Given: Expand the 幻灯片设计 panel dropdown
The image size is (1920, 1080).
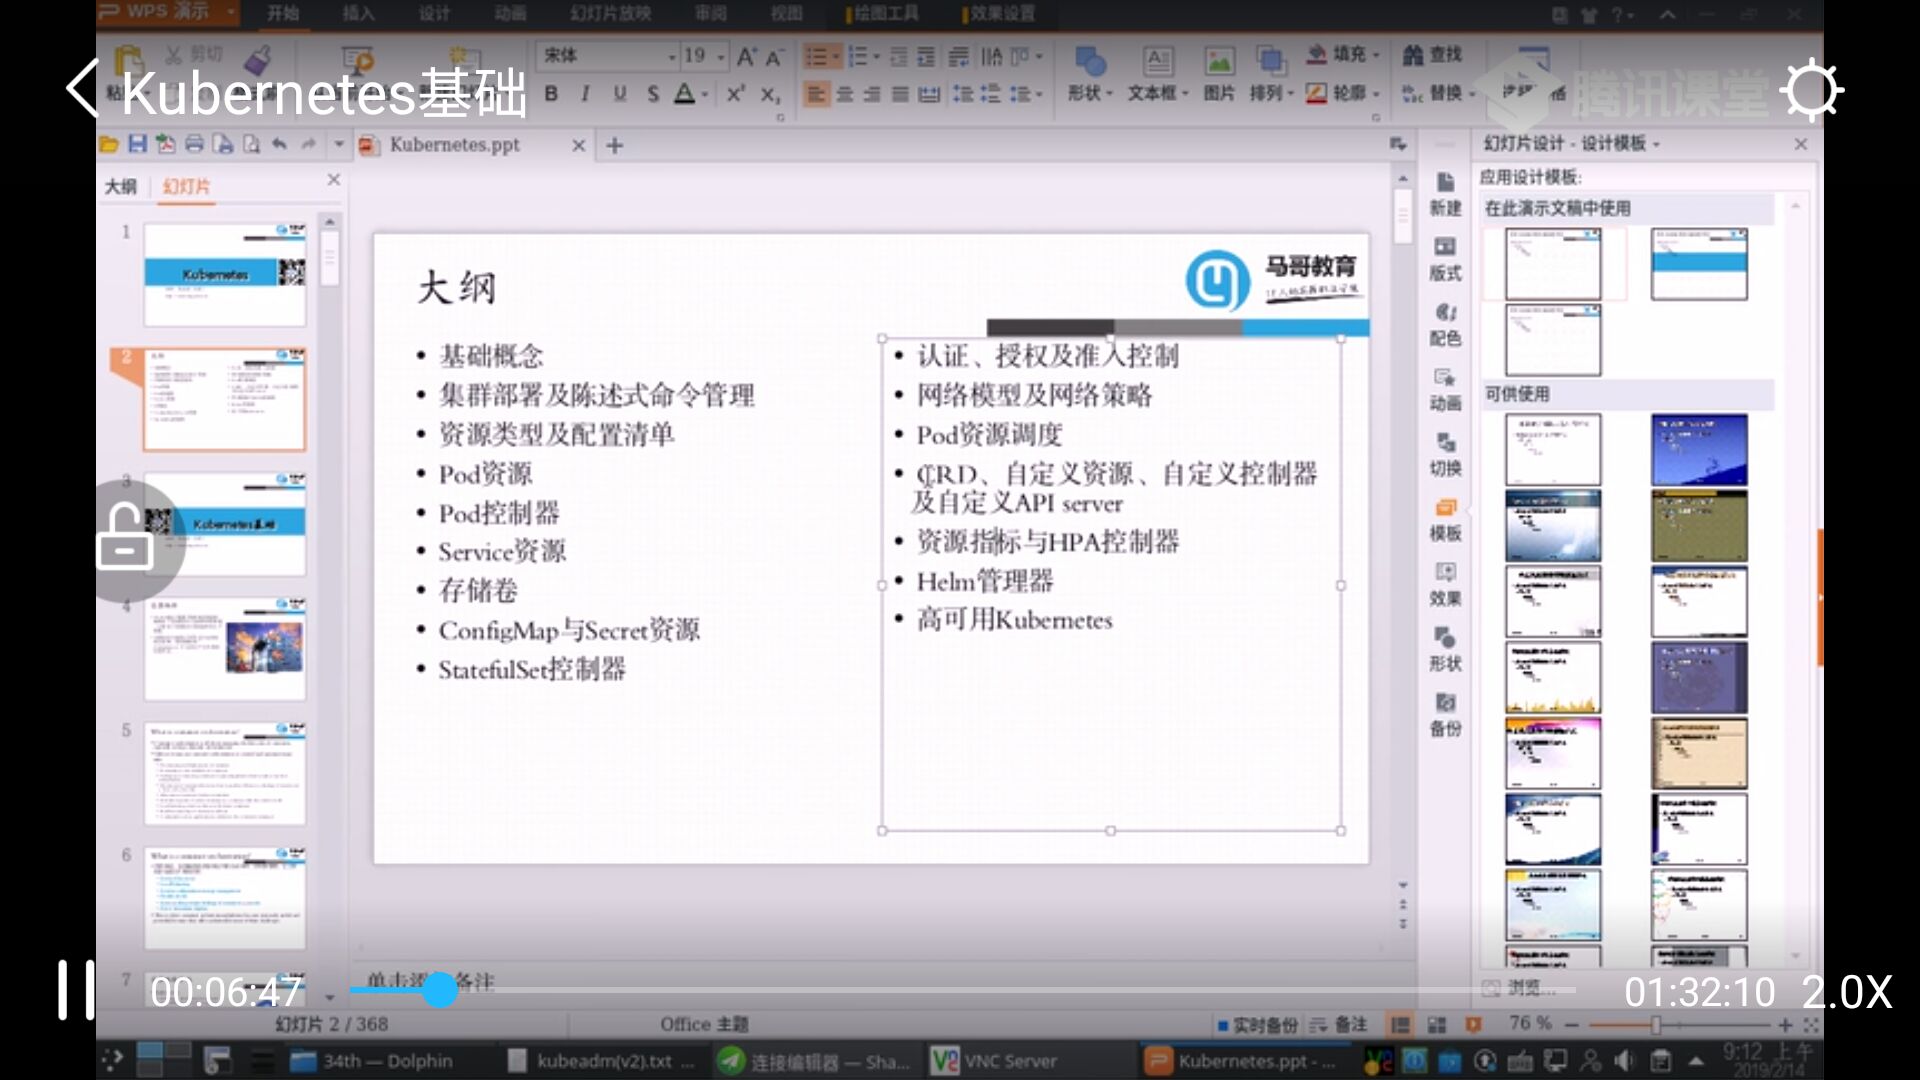Looking at the screenshot, I should click(x=1656, y=145).
